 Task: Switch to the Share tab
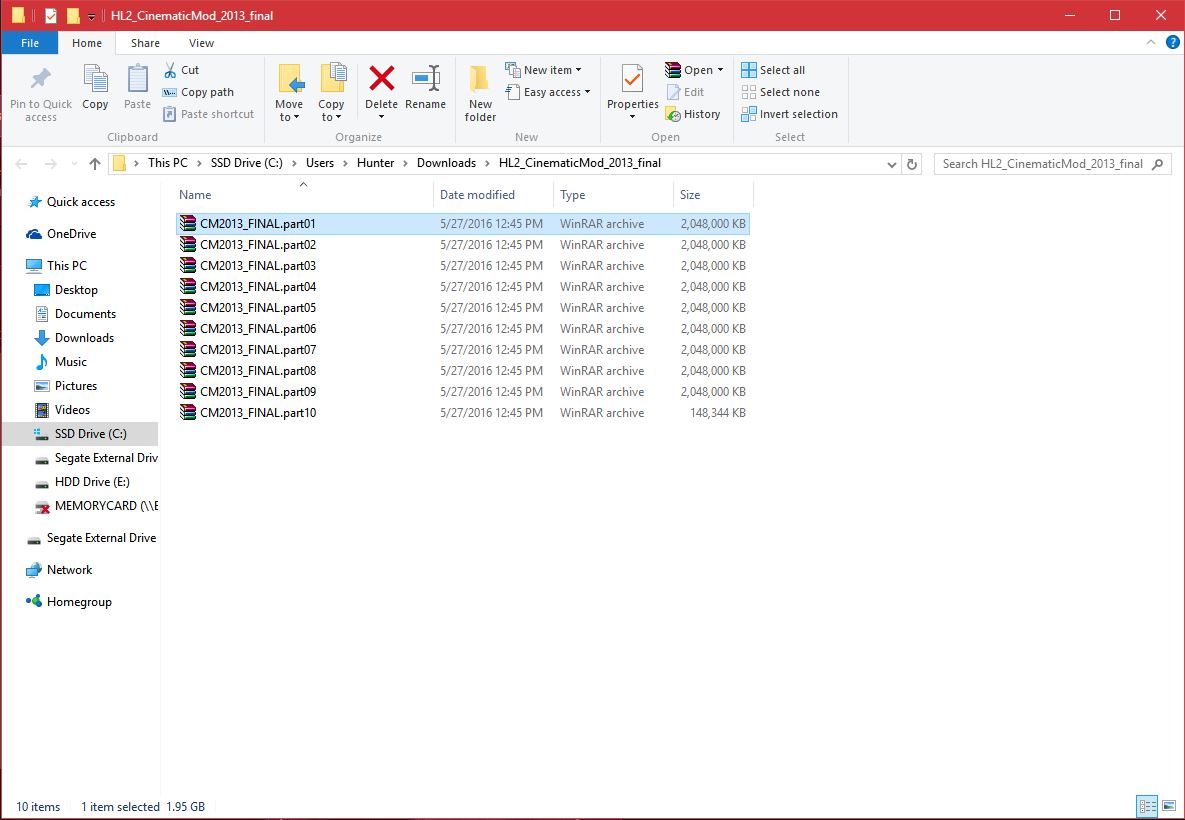(x=145, y=43)
